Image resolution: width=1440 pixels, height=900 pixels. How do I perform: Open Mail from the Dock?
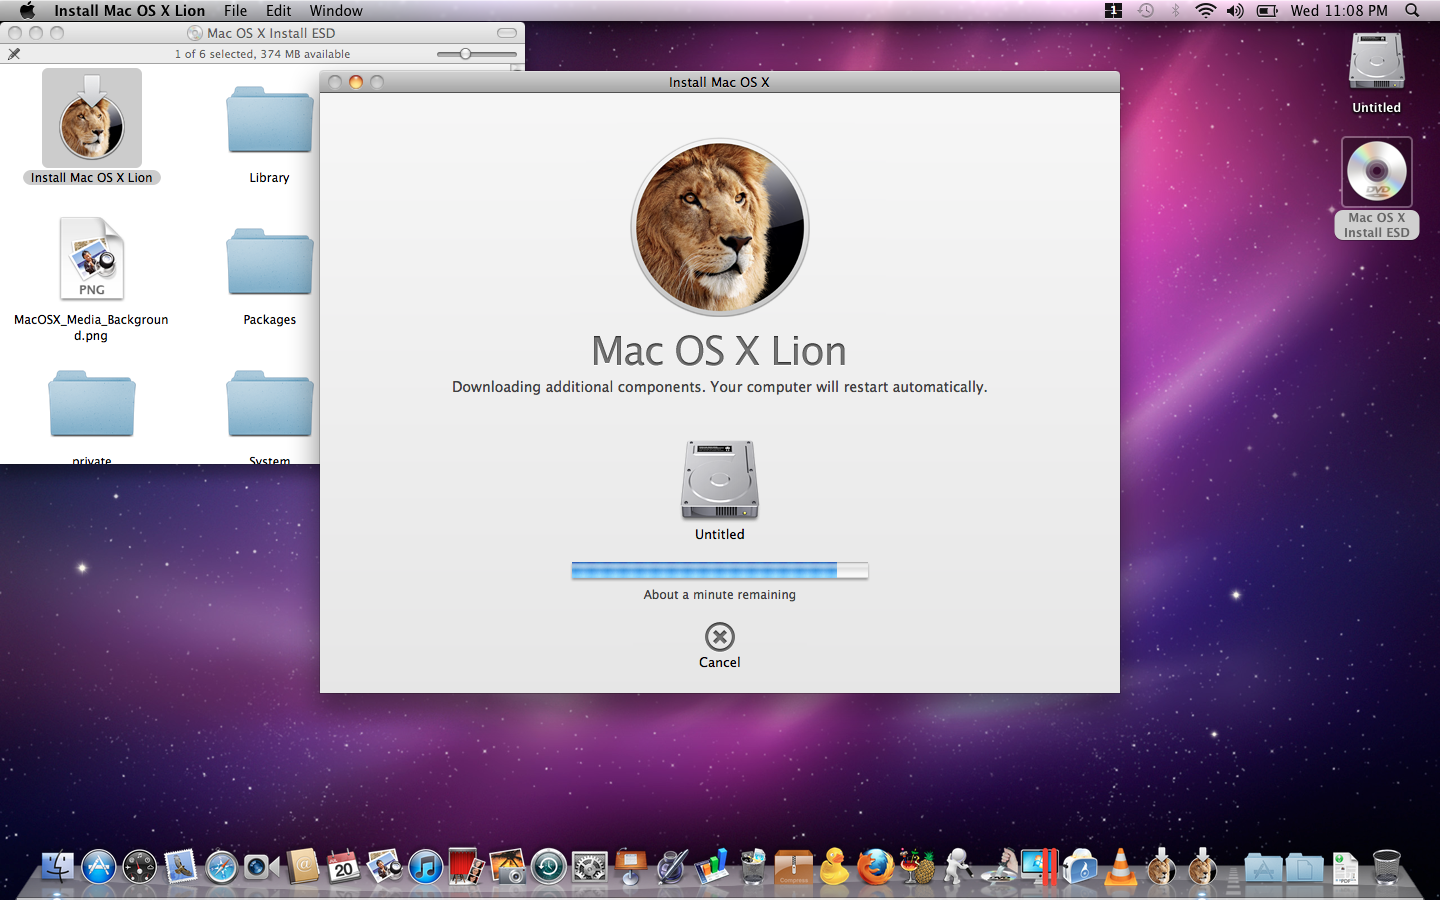point(181,866)
